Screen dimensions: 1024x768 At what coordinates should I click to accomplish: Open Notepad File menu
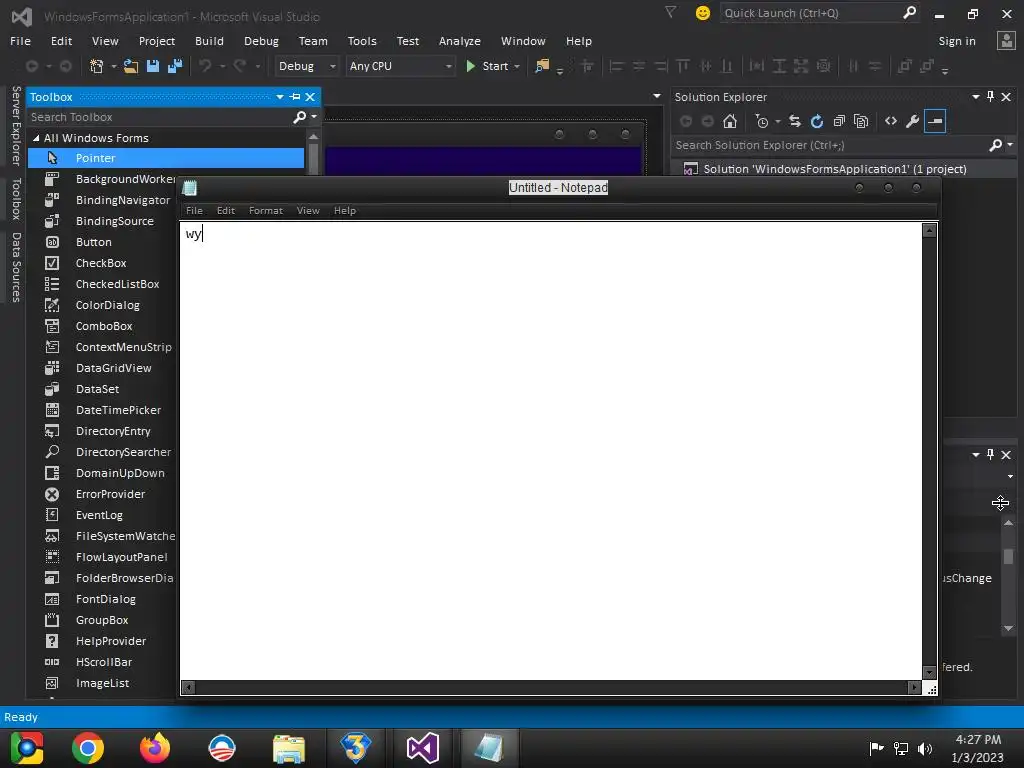pos(194,210)
